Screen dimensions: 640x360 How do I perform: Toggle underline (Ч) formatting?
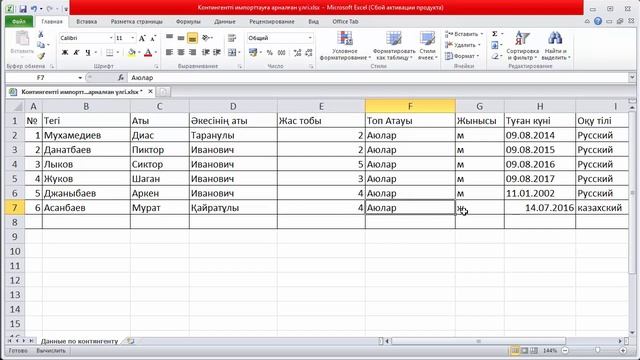(x=88, y=53)
